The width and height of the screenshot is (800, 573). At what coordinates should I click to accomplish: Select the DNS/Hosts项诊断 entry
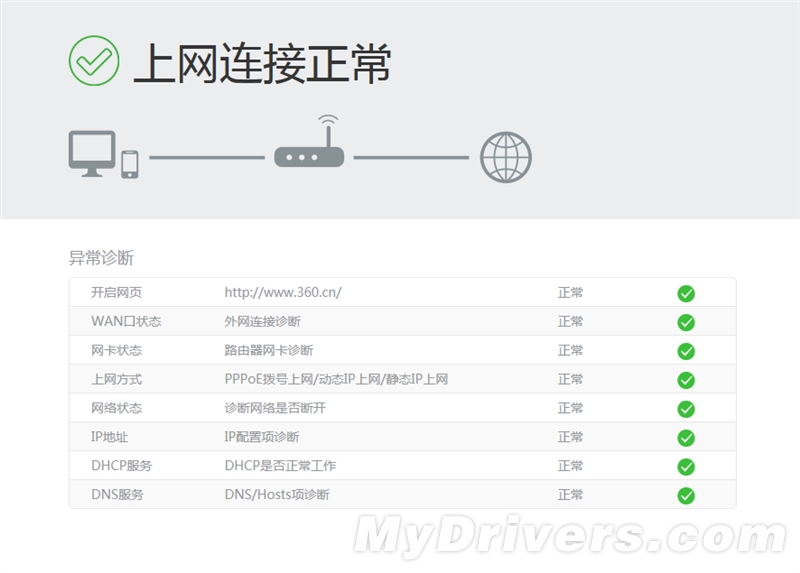click(x=277, y=495)
